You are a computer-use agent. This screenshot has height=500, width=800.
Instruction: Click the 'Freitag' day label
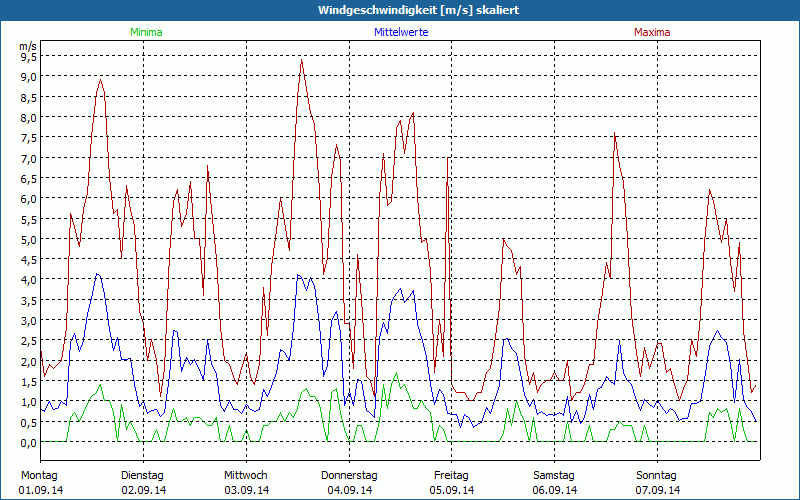[x=451, y=476]
